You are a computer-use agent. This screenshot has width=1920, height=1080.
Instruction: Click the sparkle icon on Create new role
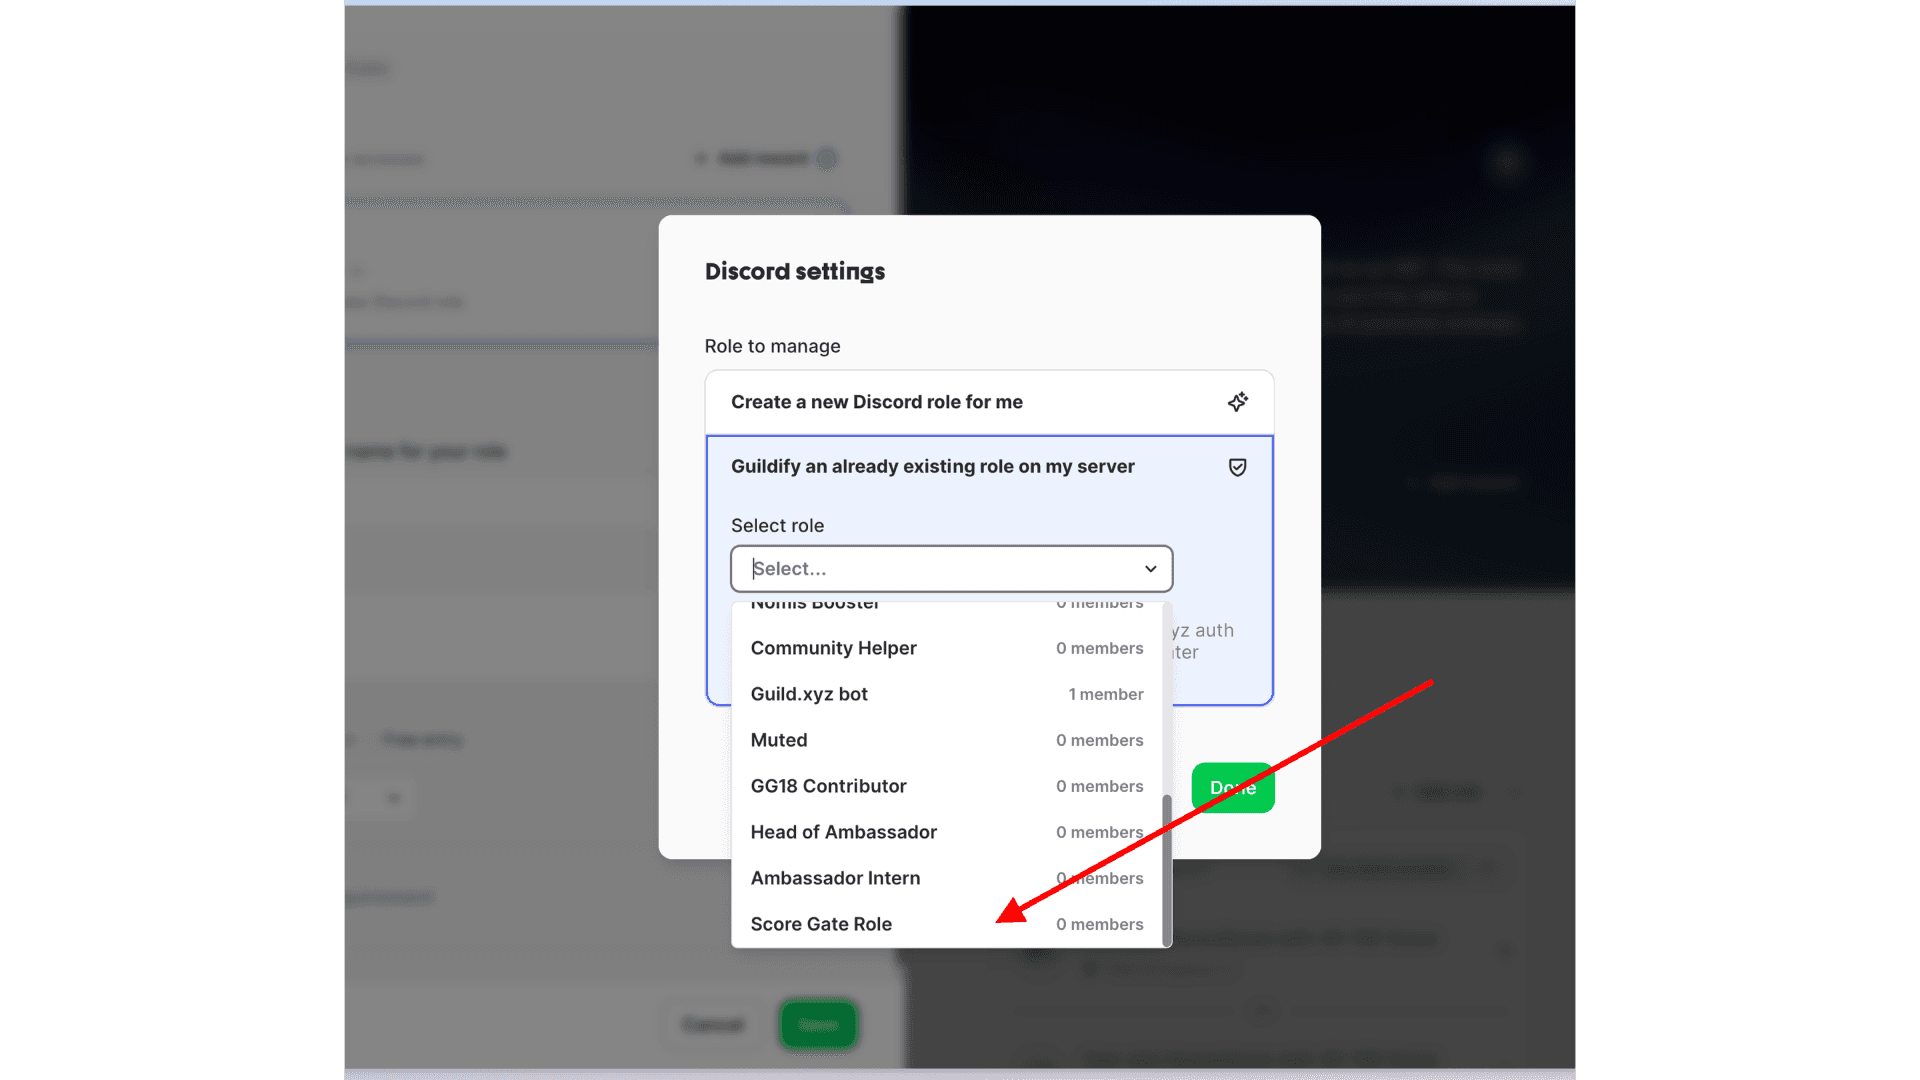coord(1237,402)
